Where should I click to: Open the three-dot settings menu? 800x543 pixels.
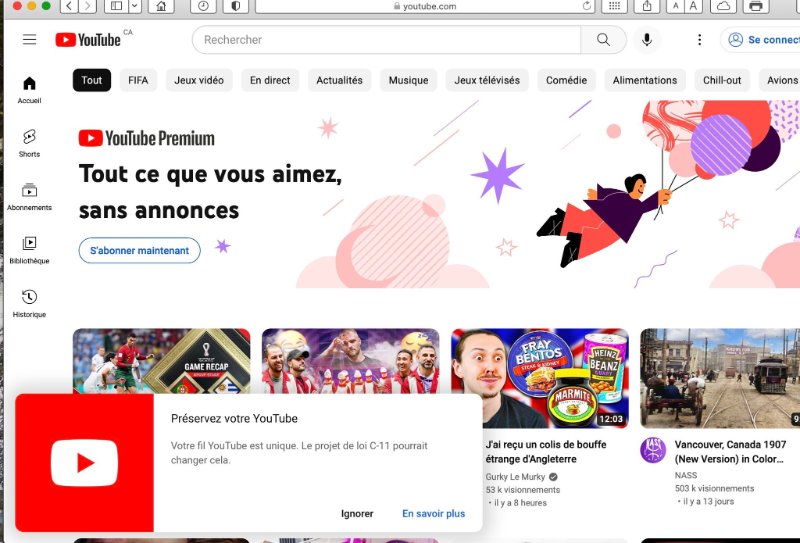[699, 40]
